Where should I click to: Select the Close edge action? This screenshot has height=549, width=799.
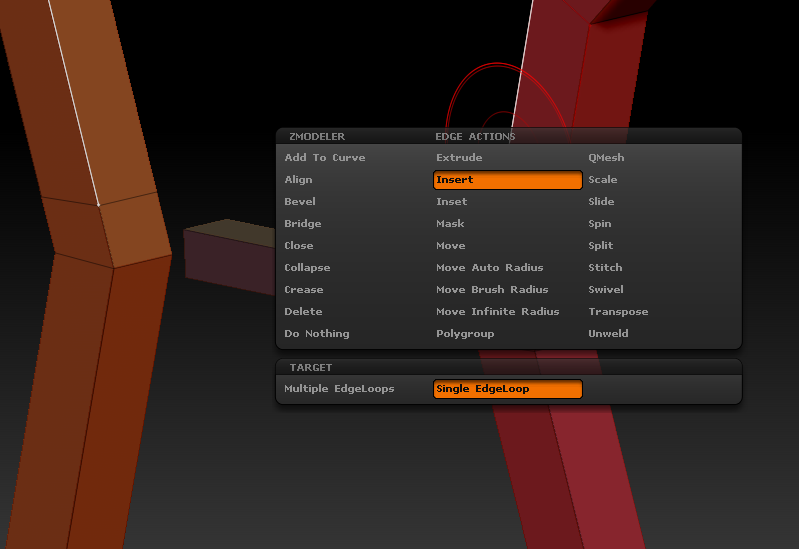coord(299,245)
